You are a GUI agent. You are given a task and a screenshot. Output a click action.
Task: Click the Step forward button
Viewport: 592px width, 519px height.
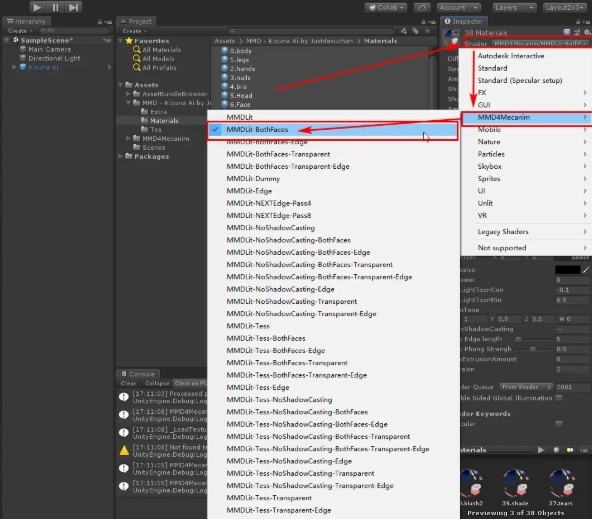[74, 7]
